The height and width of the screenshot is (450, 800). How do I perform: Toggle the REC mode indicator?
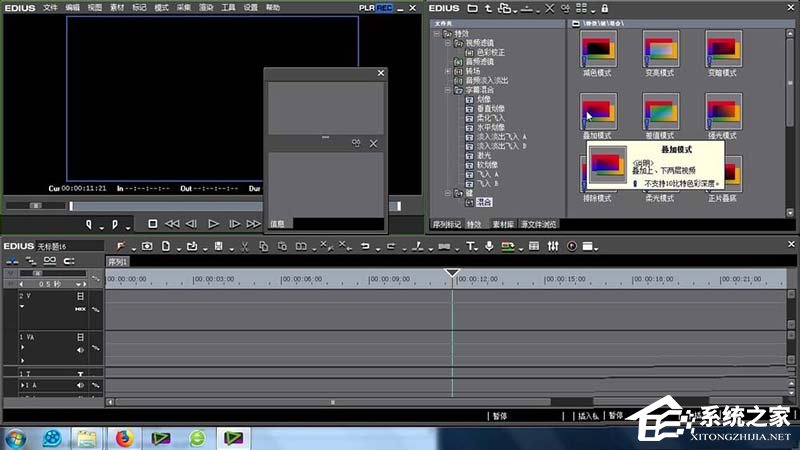coord(383,7)
